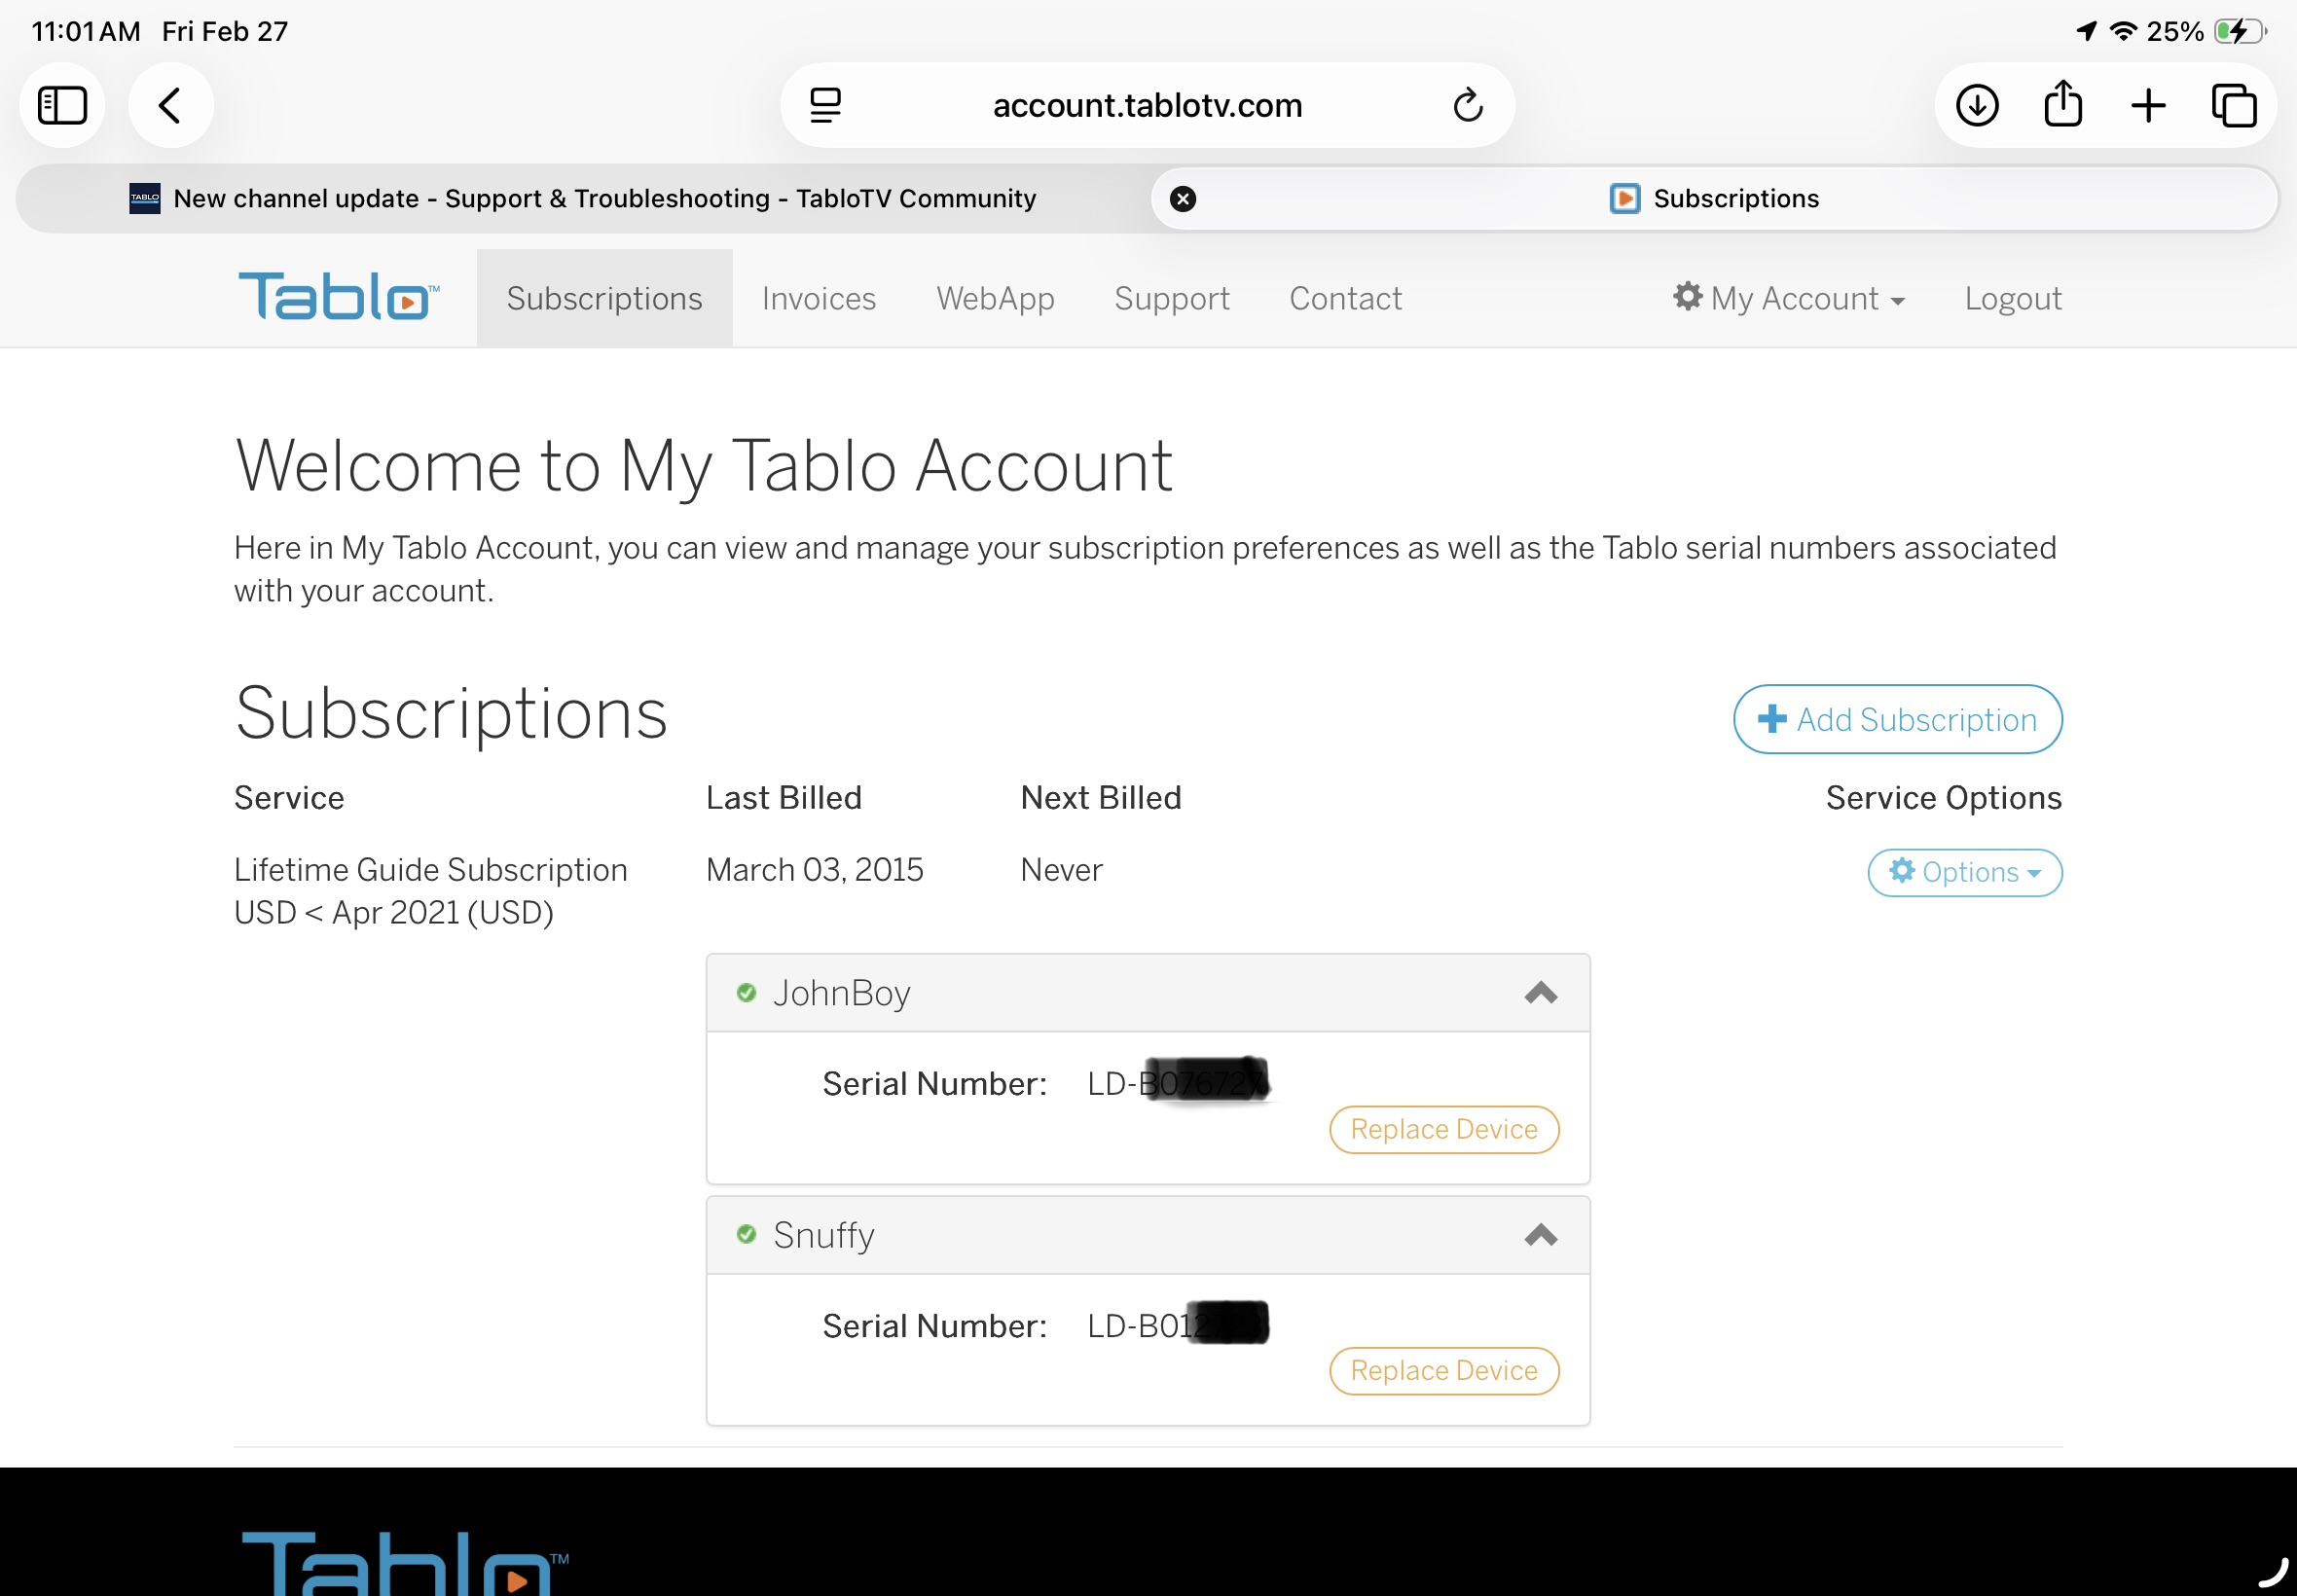
Task: Open the subscription Options dropdown
Action: pos(1964,872)
